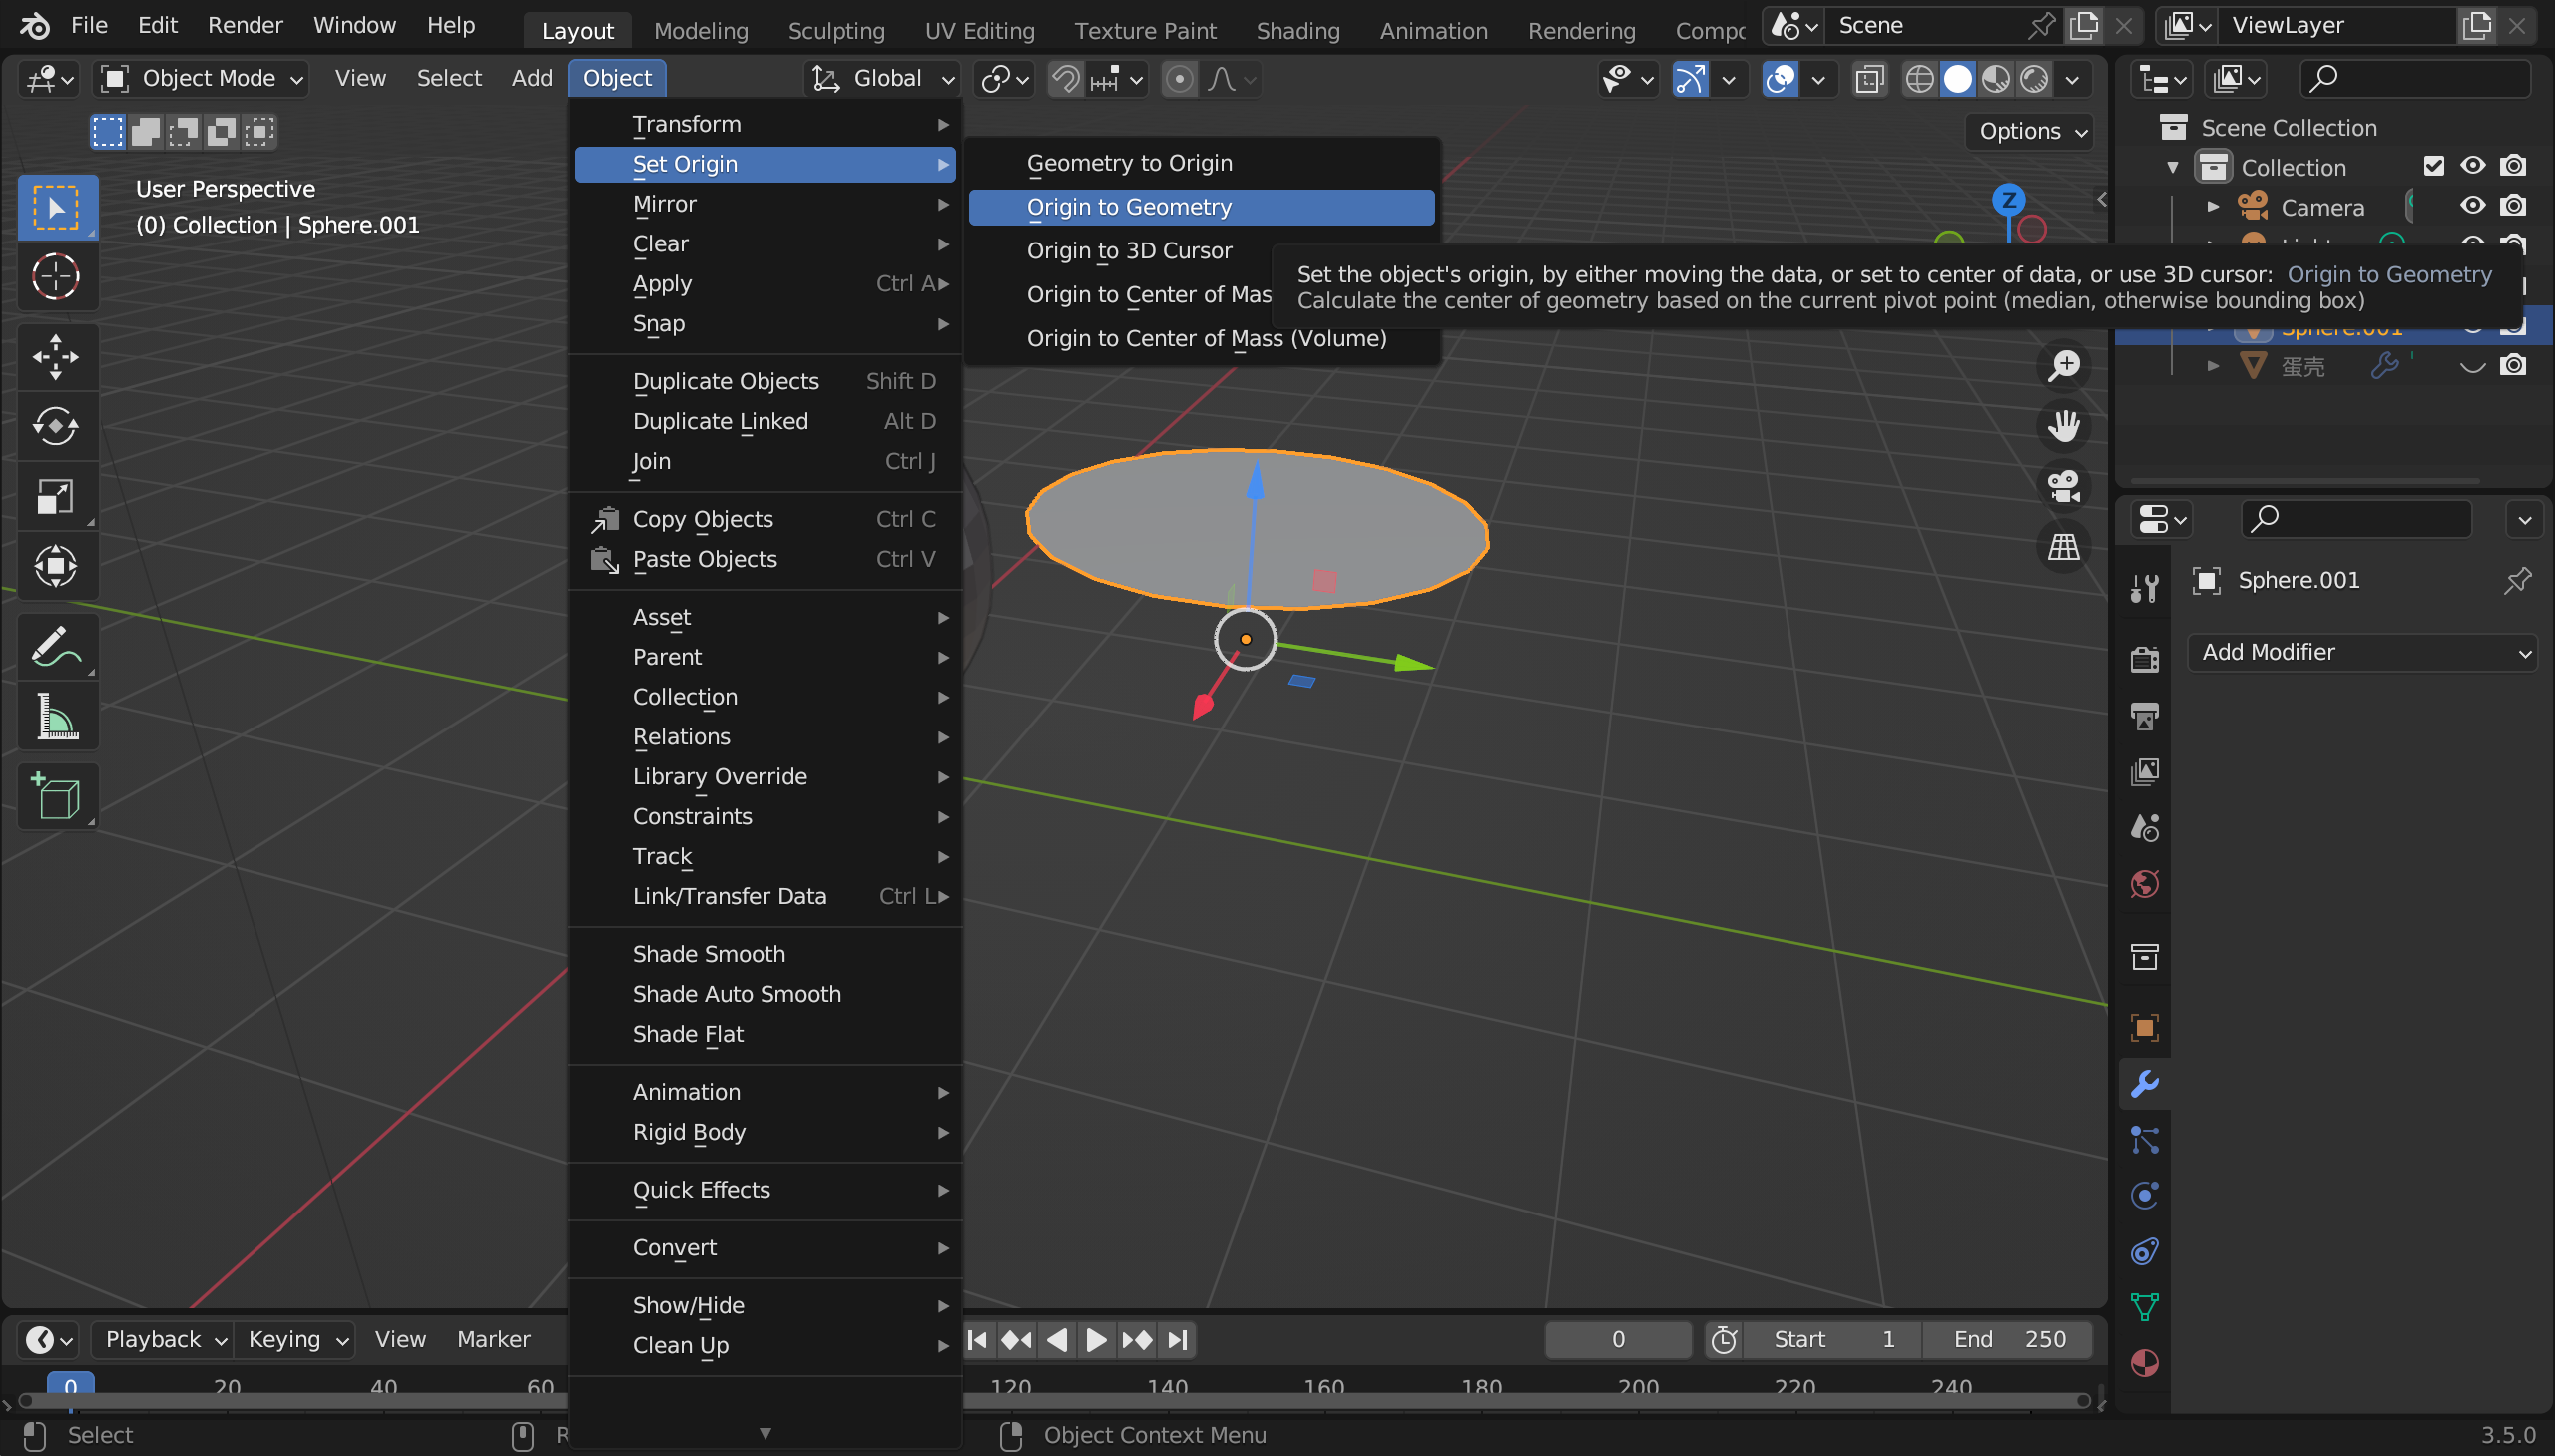This screenshot has height=1456, width=2555.
Task: Jump to the timeline start frame
Action: pos(978,1339)
